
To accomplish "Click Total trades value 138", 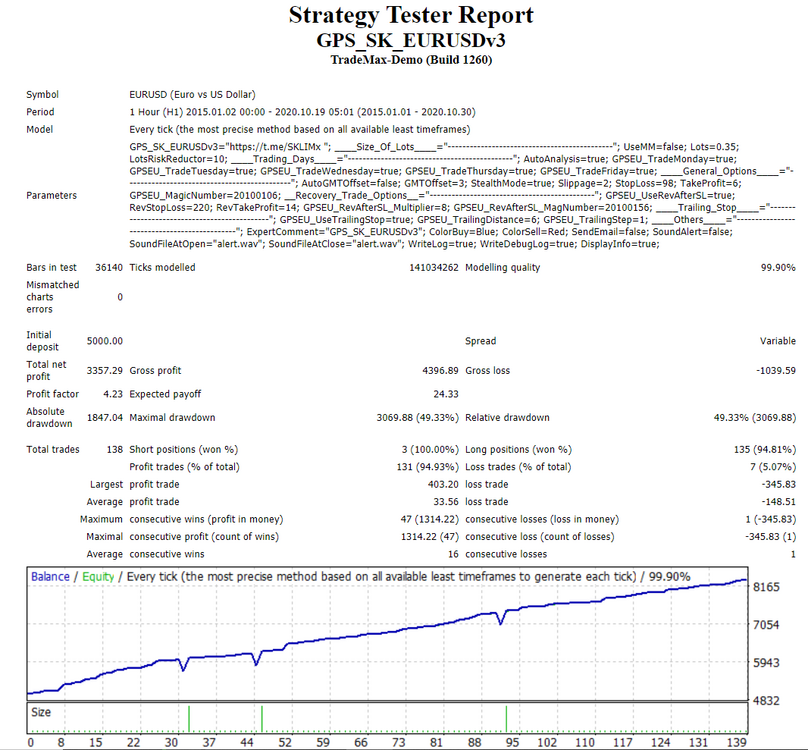I will tap(114, 449).
